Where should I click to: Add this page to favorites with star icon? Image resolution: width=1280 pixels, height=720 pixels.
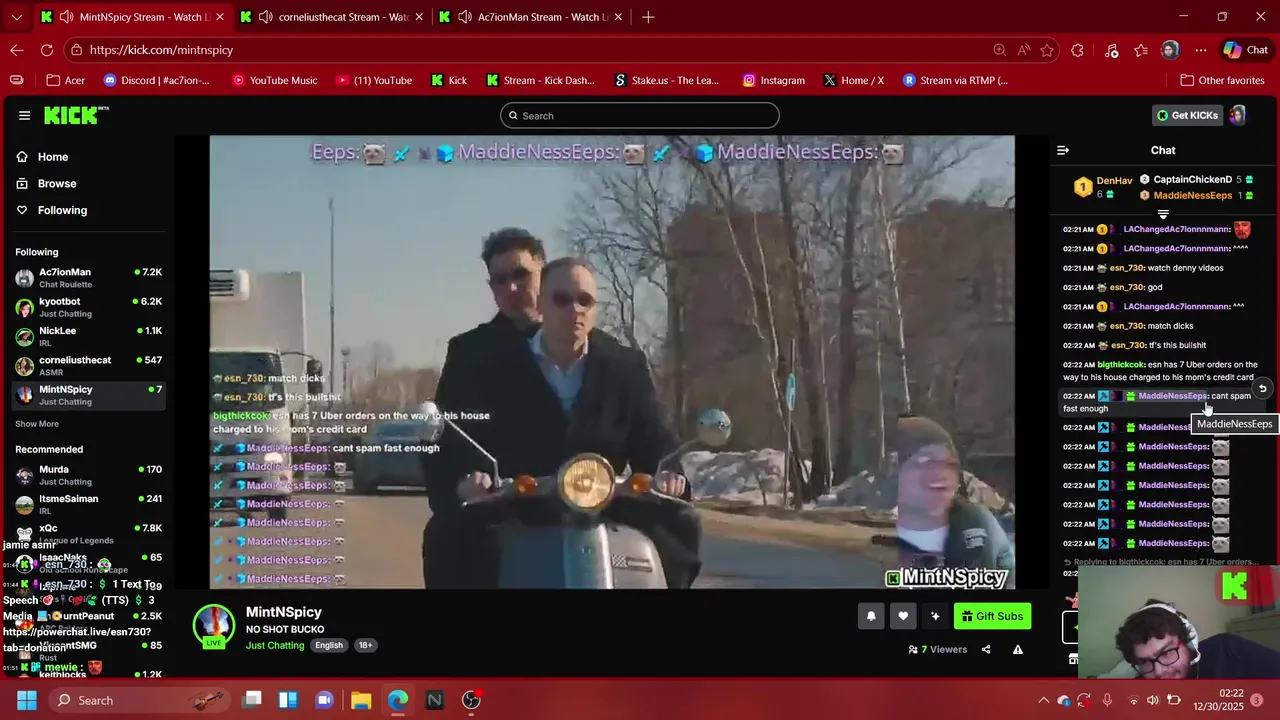coord(1047,50)
